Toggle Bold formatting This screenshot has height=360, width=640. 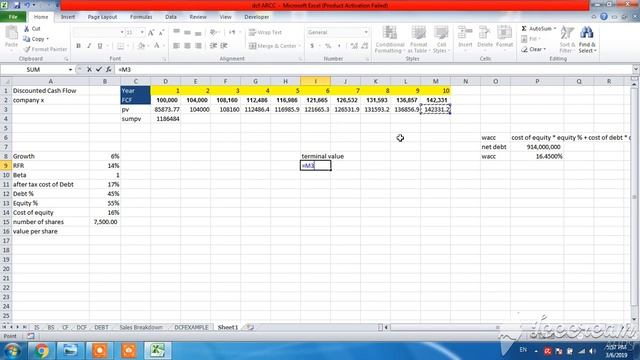[x=78, y=46]
